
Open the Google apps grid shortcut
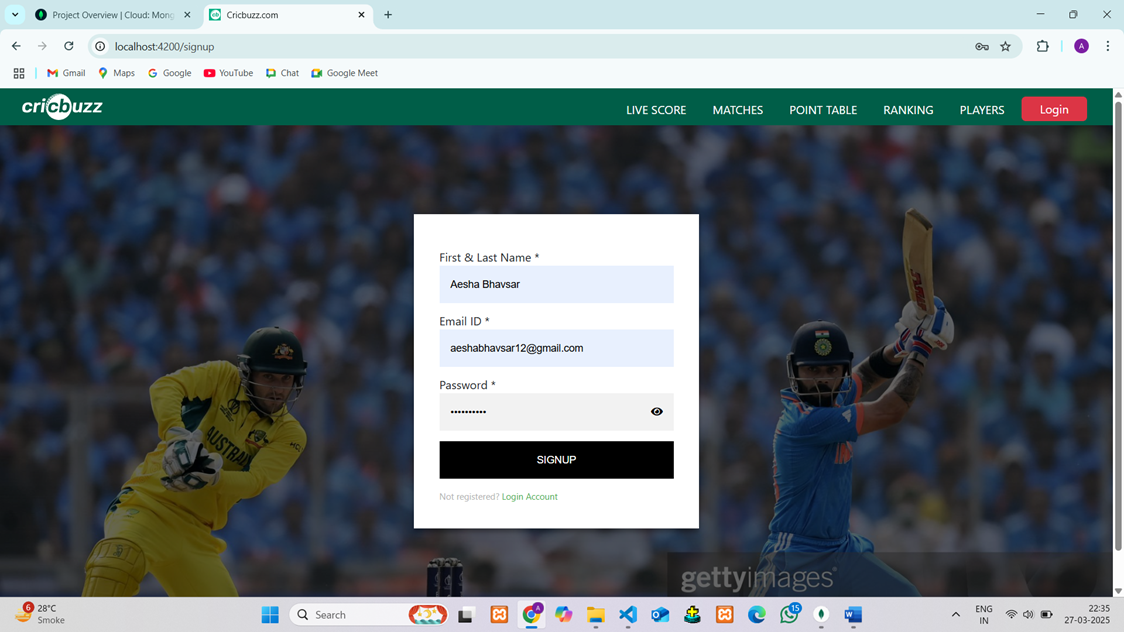(19, 73)
